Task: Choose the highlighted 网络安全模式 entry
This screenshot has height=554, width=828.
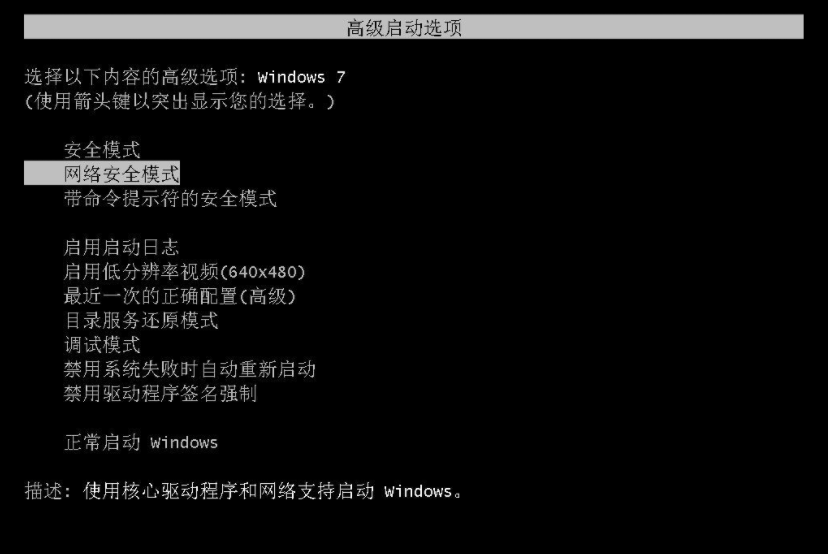Action: pos(102,174)
